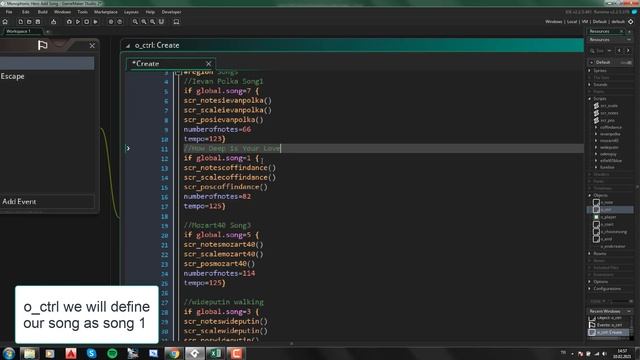Image resolution: width=640 pixels, height=360 pixels.
Task: Open Build menu
Action: 42,12
